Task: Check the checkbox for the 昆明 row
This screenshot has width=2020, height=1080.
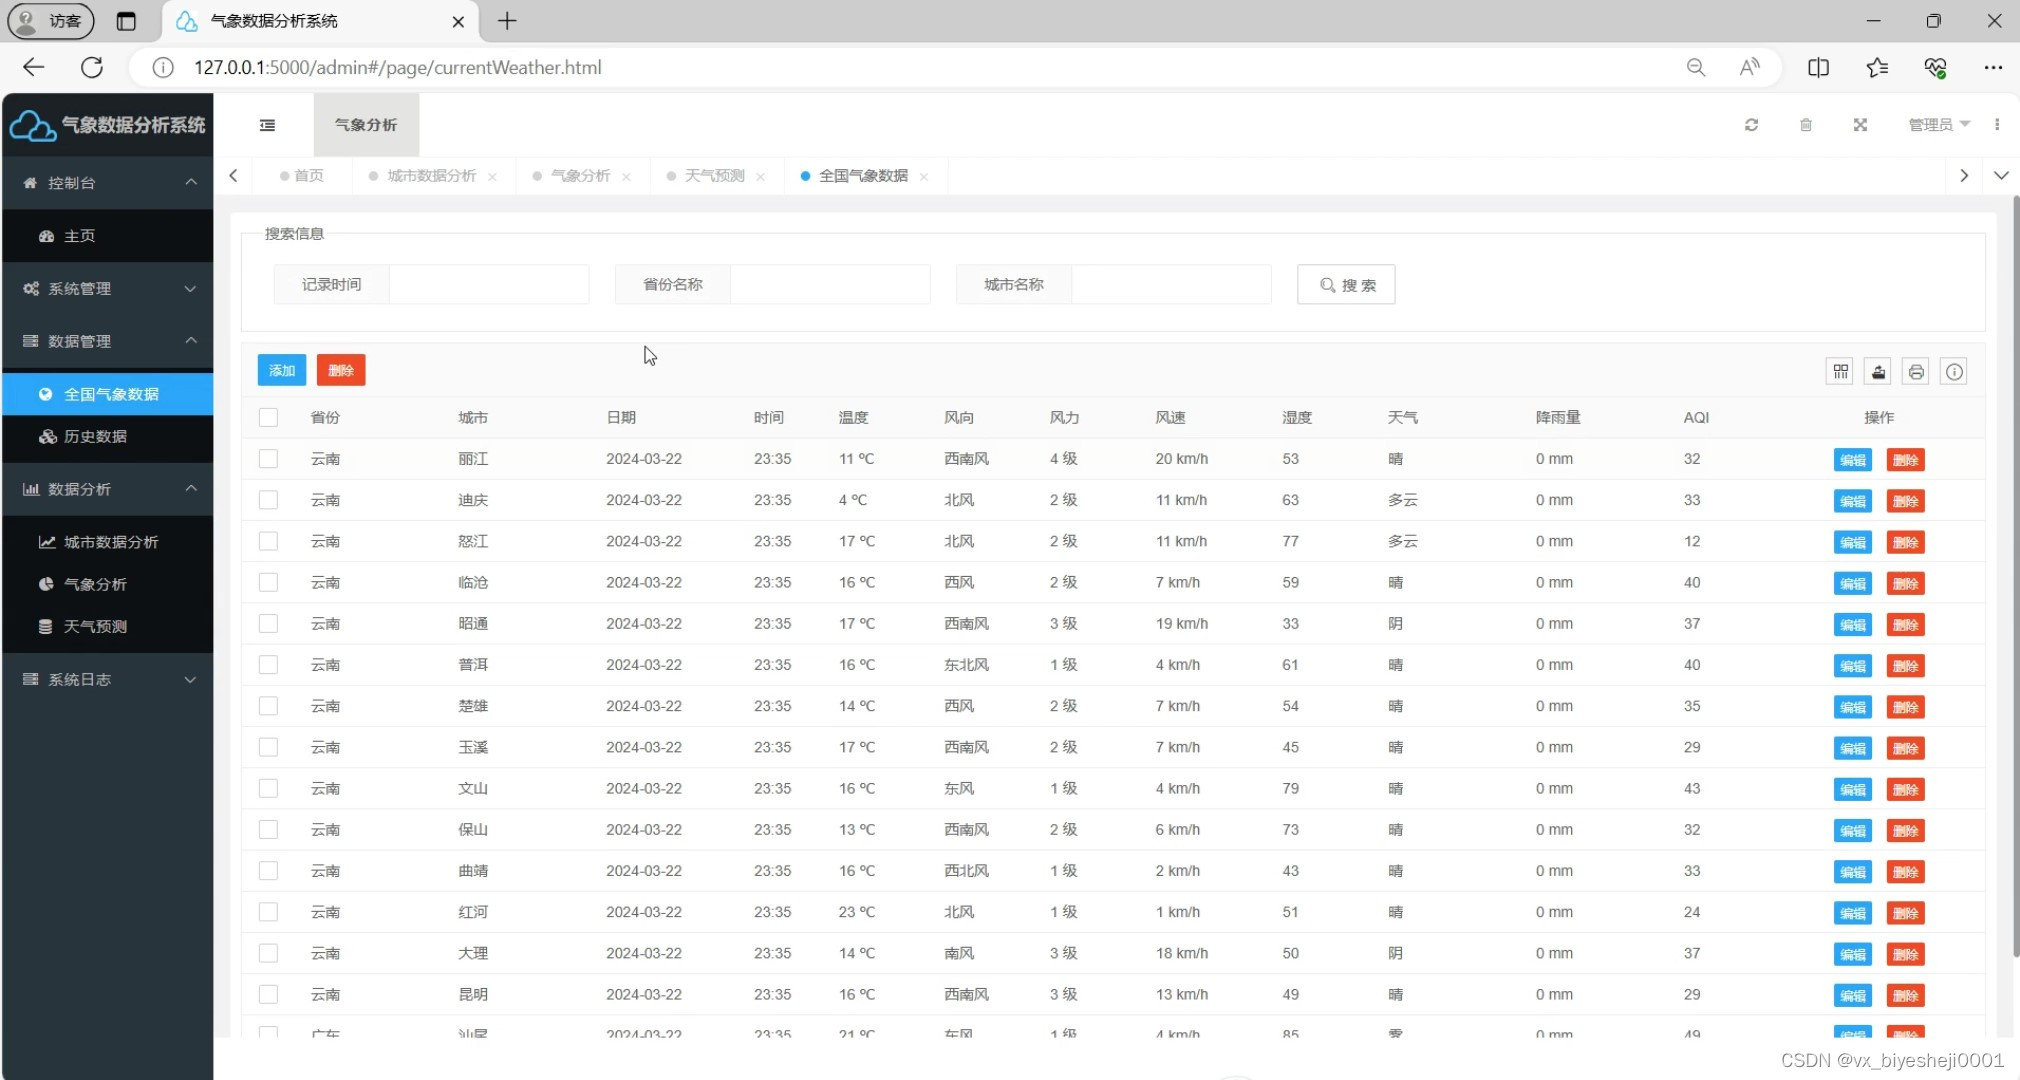Action: (268, 994)
